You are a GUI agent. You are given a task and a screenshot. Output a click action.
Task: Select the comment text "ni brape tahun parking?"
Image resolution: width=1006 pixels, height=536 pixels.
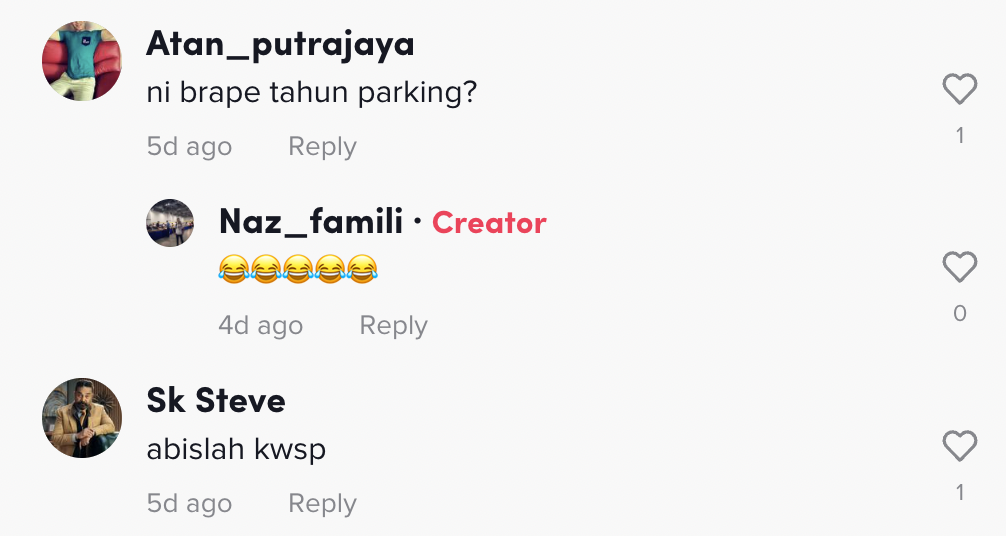pos(312,93)
